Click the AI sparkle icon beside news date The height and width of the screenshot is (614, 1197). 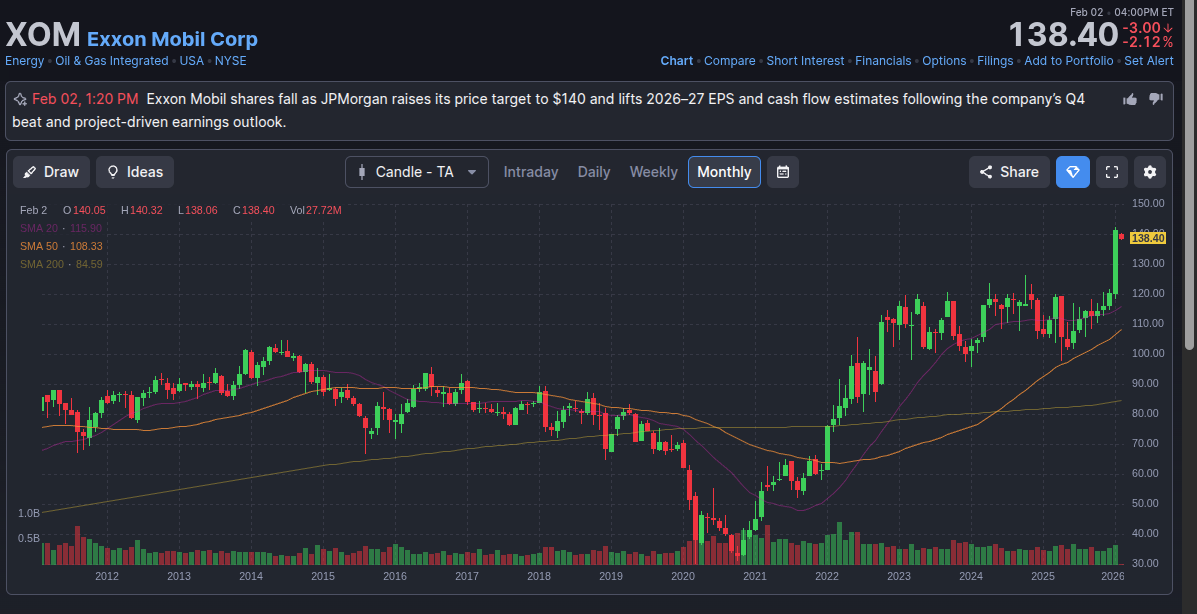click(x=19, y=100)
